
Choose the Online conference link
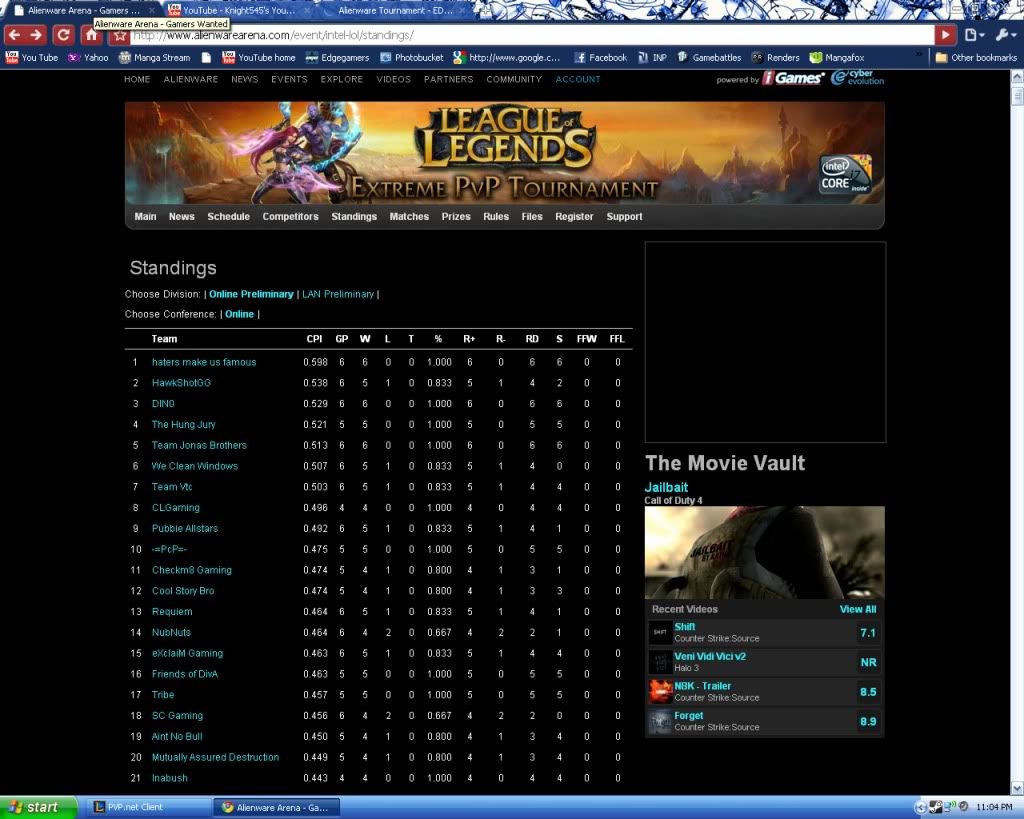pyautogui.click(x=240, y=314)
